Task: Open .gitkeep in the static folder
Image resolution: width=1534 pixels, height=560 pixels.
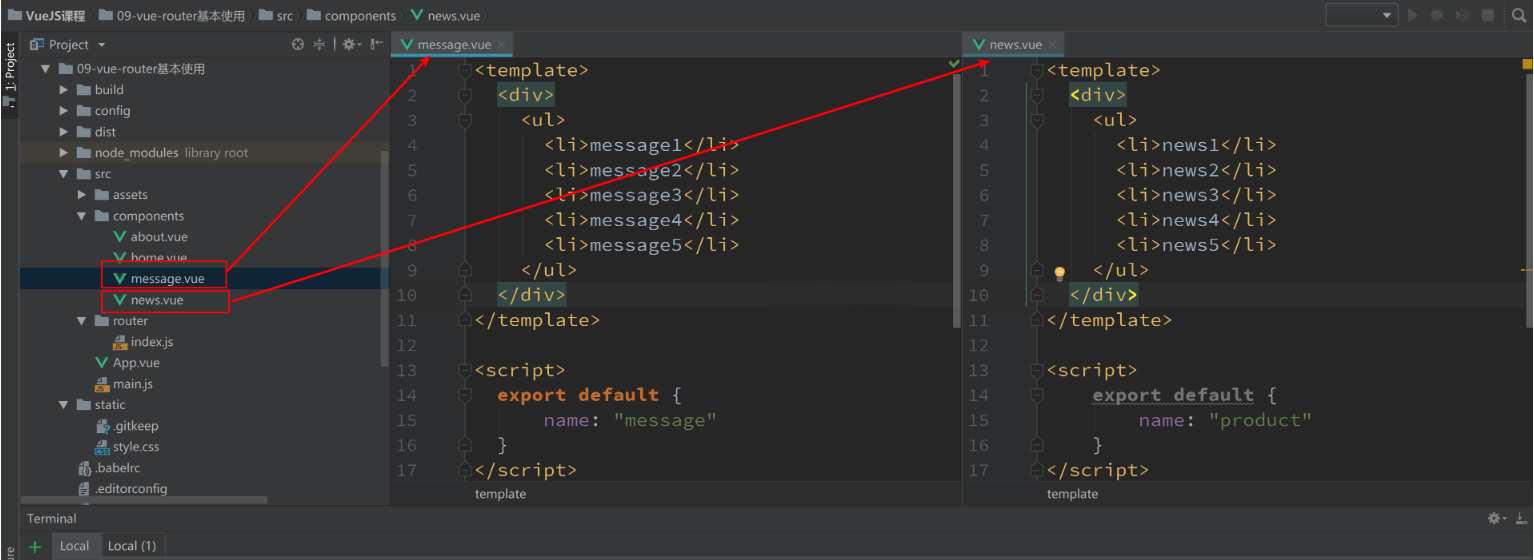Action: pyautogui.click(x=127, y=426)
